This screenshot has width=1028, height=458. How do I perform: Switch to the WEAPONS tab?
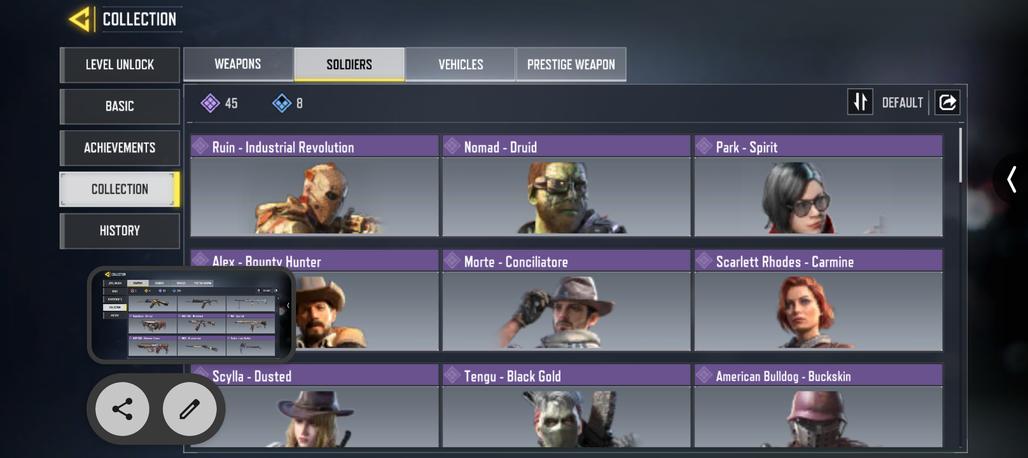click(x=238, y=64)
